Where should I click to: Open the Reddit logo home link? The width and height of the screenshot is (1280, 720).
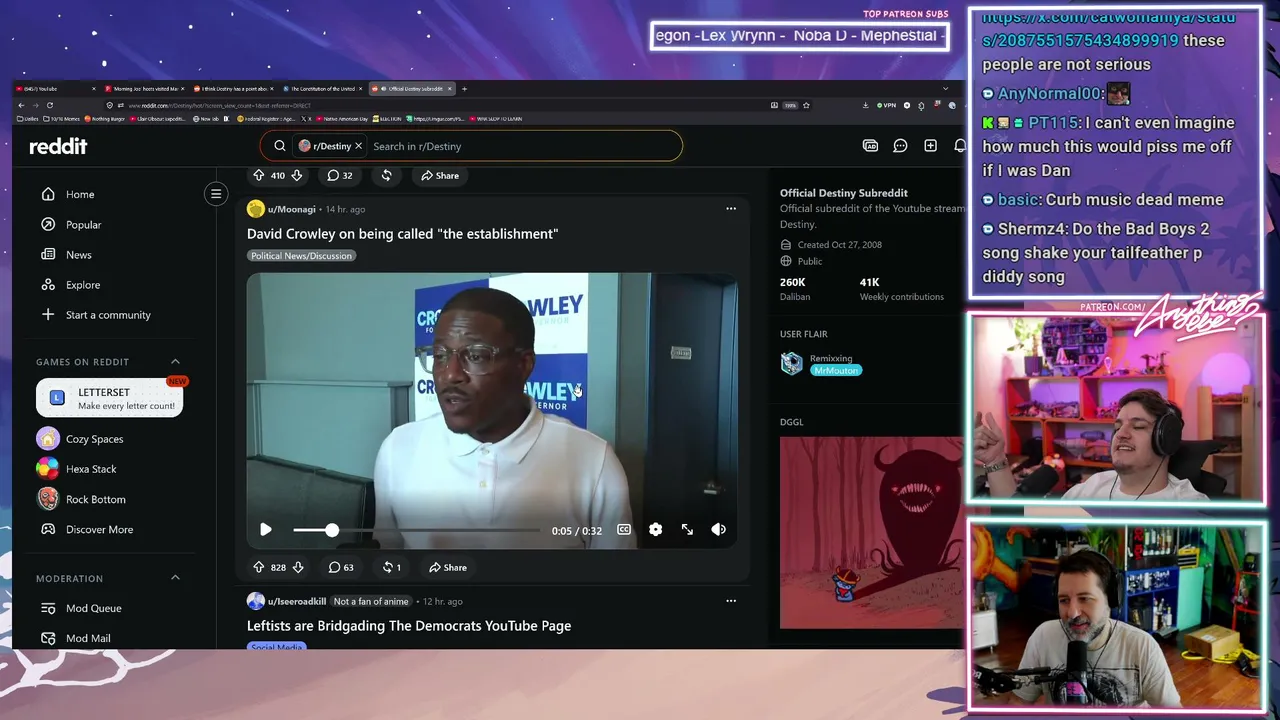tap(58, 146)
